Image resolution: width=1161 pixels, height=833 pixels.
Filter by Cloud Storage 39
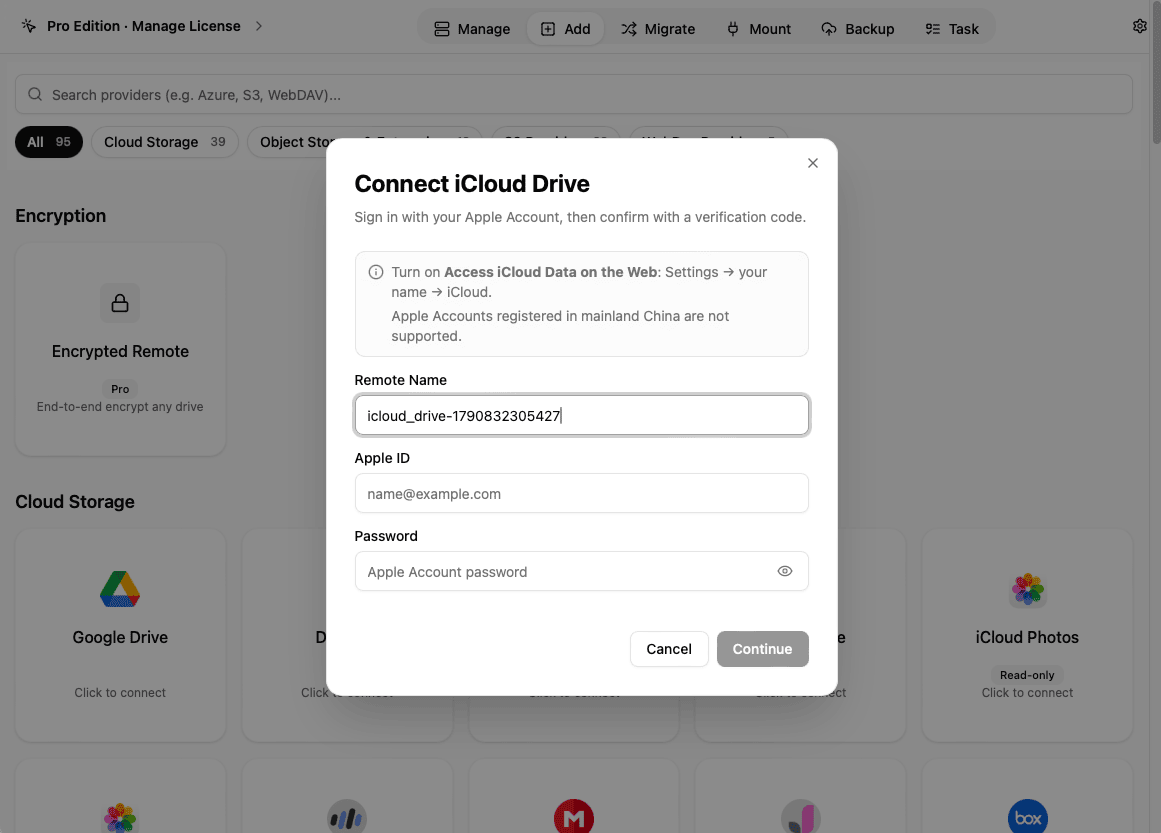point(164,142)
